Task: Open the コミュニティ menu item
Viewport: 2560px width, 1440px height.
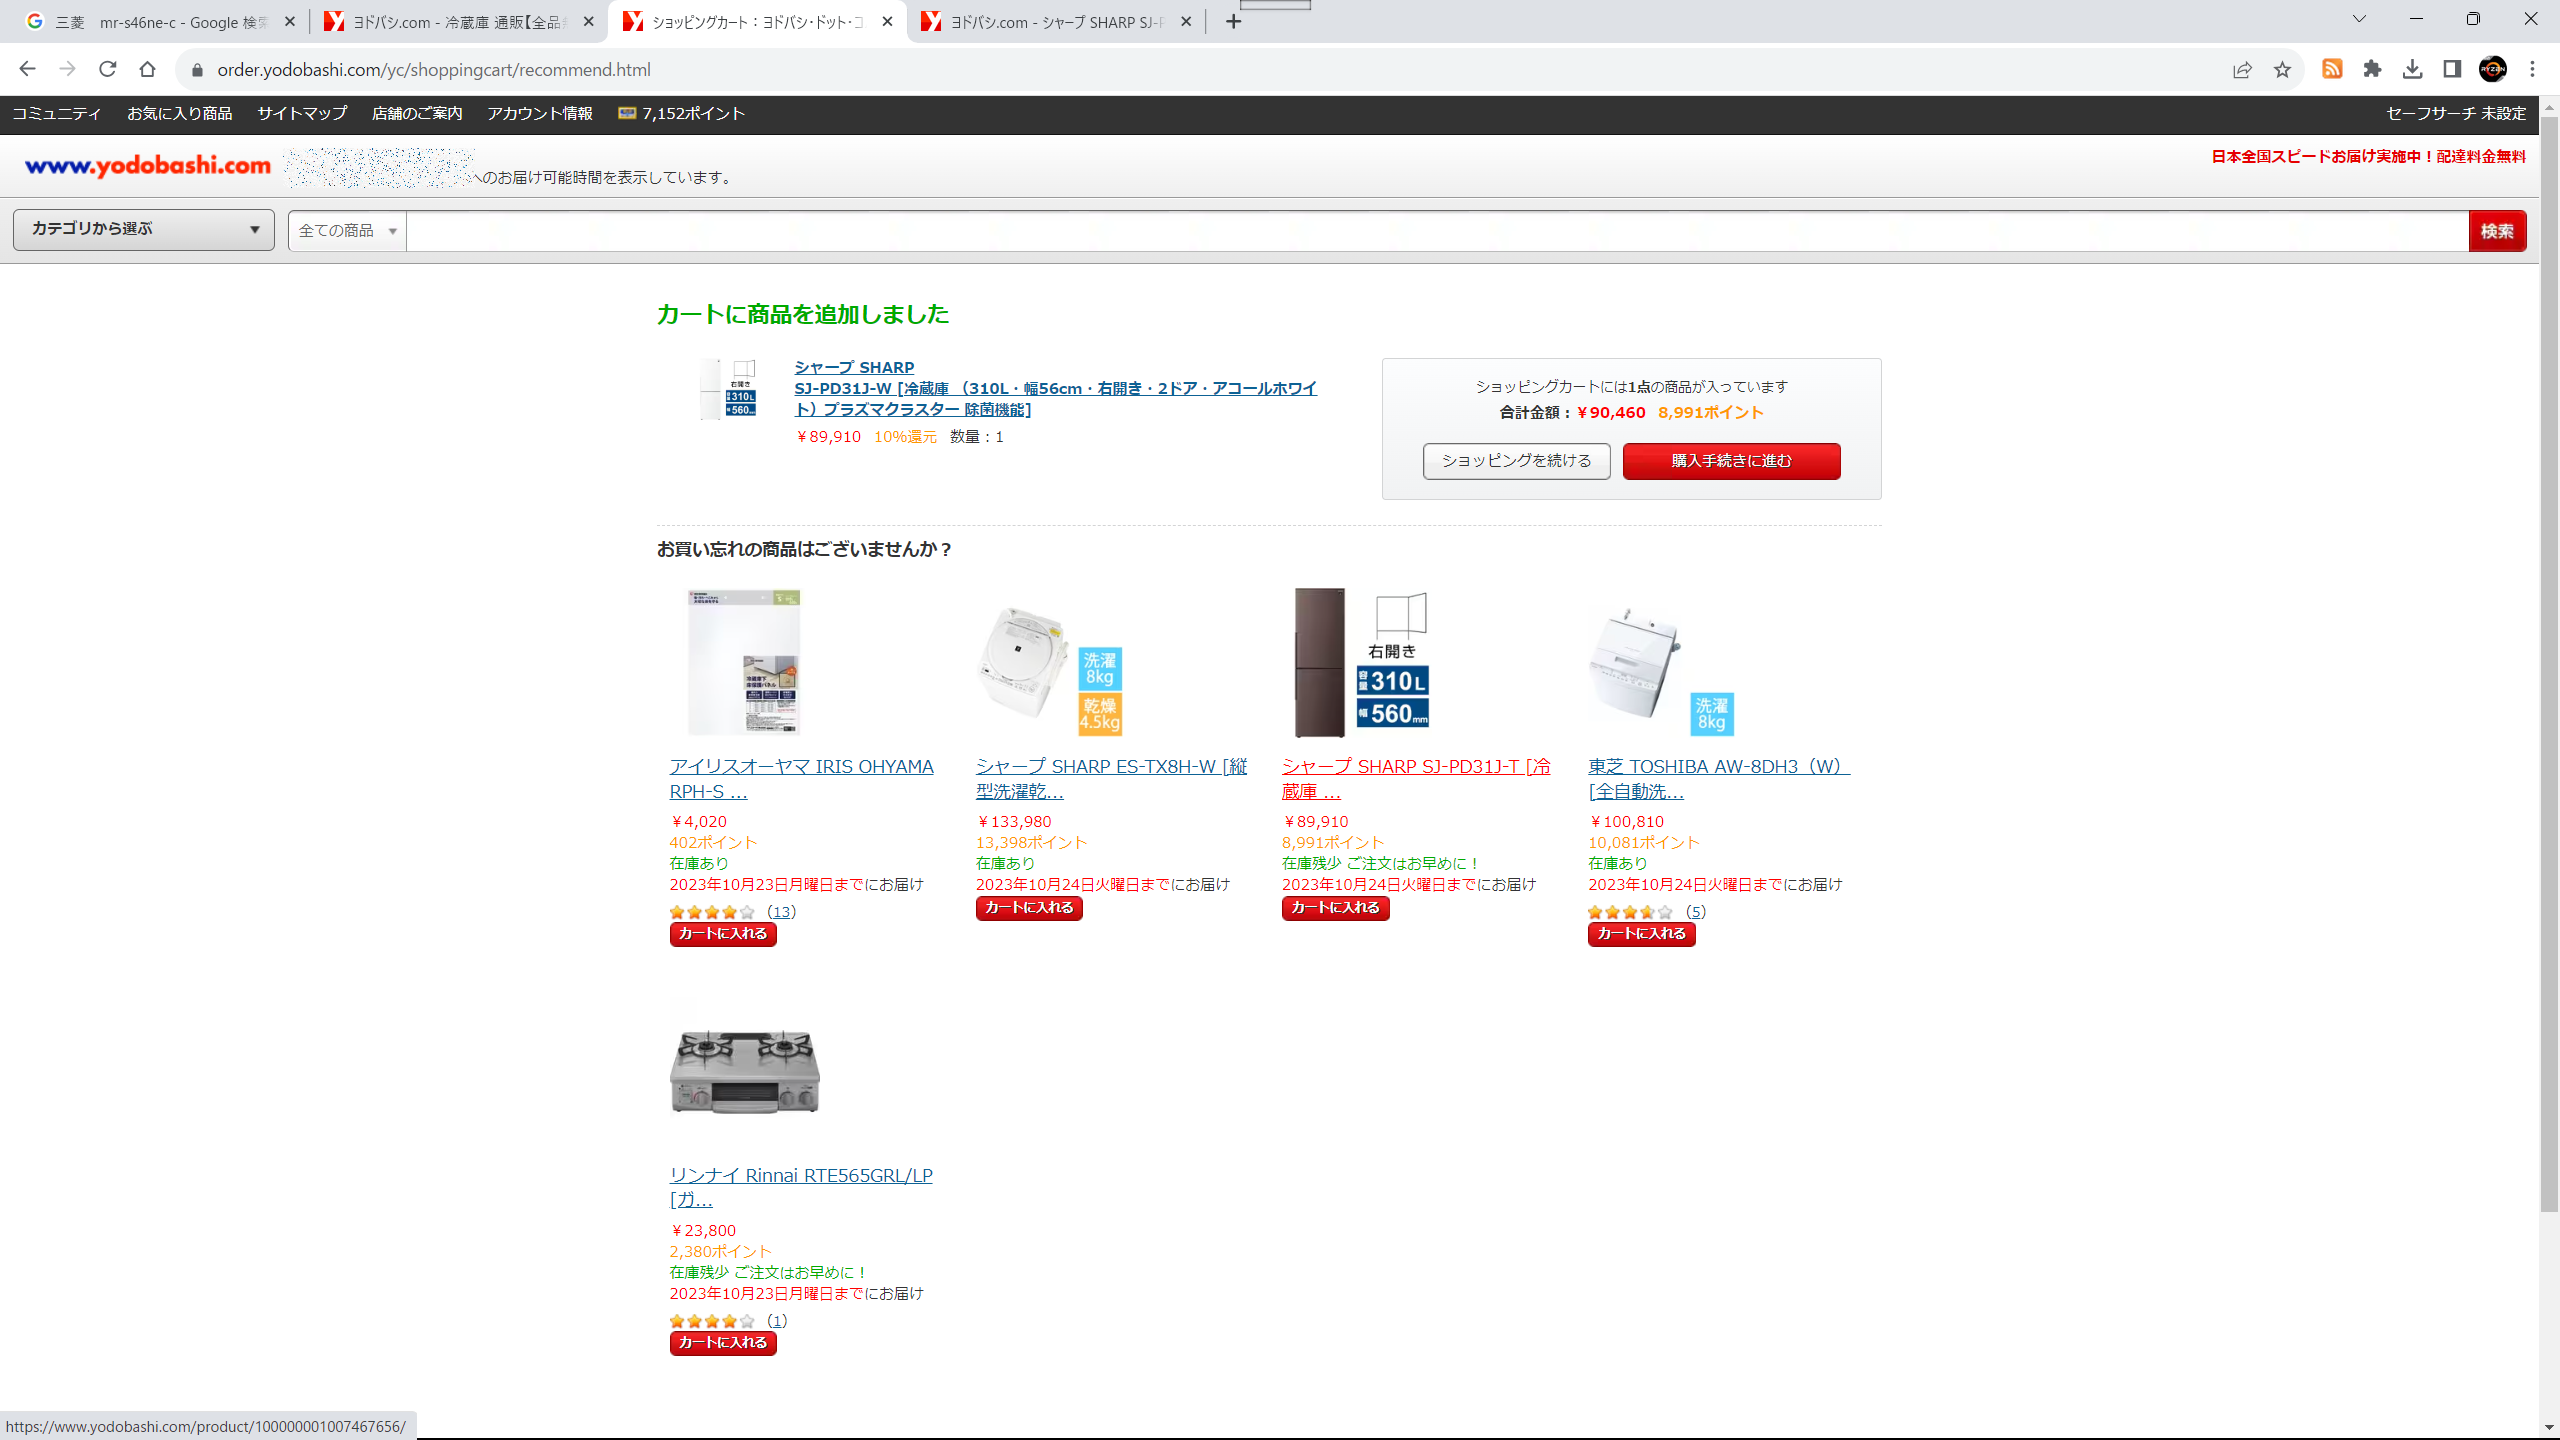Action: click(57, 113)
